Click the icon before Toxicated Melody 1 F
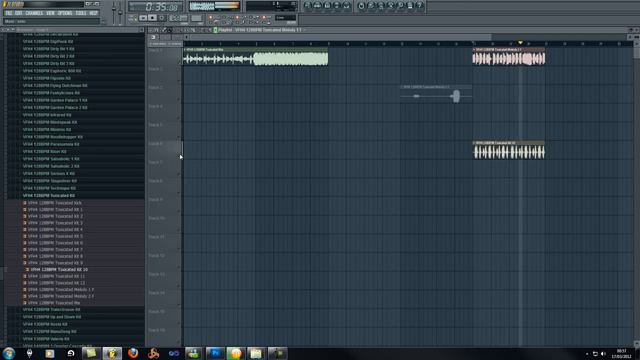640x360 pixels. pyautogui.click(x=25, y=289)
